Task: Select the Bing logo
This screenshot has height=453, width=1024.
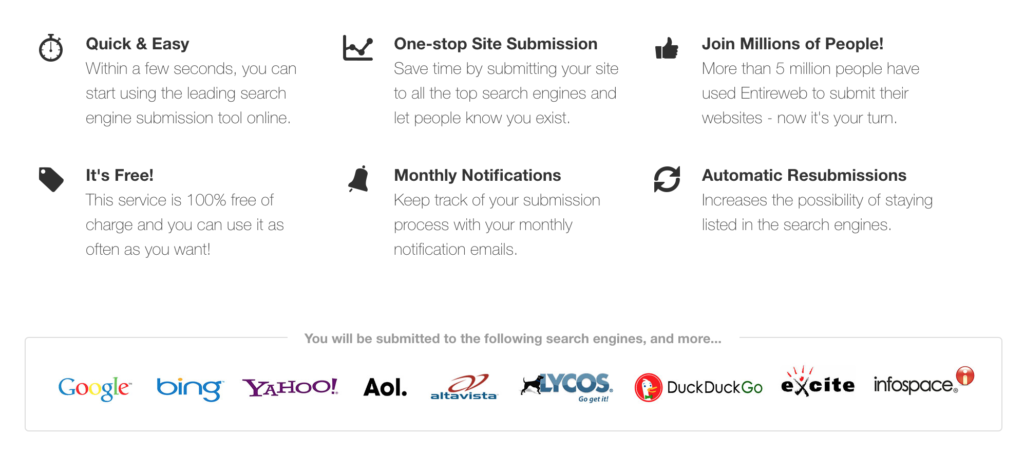Action: pyautogui.click(x=189, y=388)
